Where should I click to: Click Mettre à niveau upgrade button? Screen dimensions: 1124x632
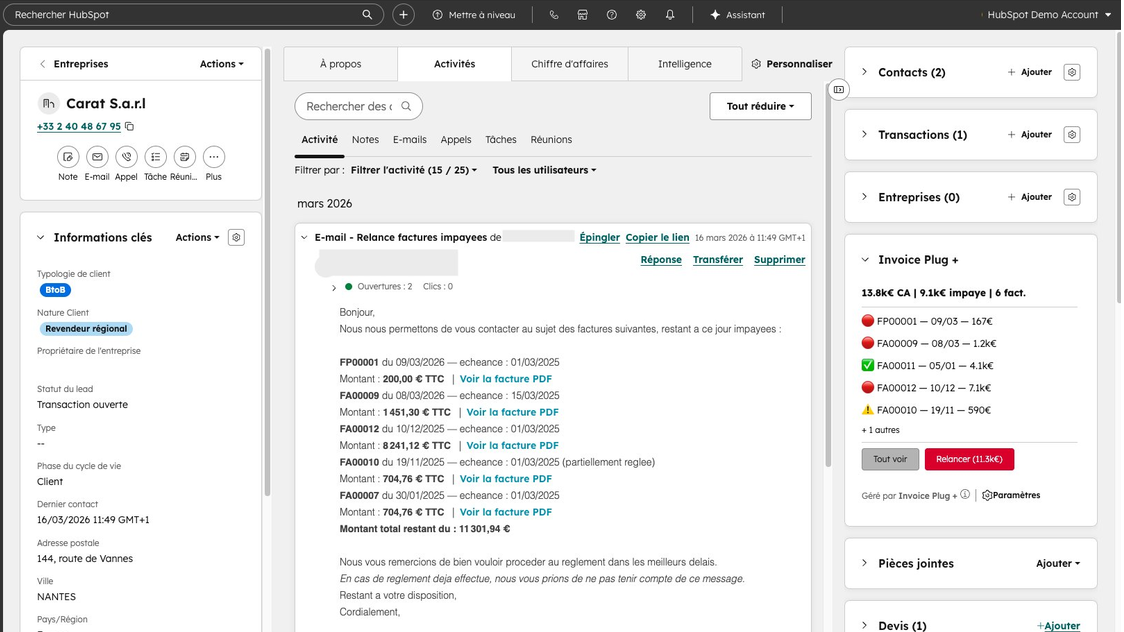pyautogui.click(x=474, y=14)
